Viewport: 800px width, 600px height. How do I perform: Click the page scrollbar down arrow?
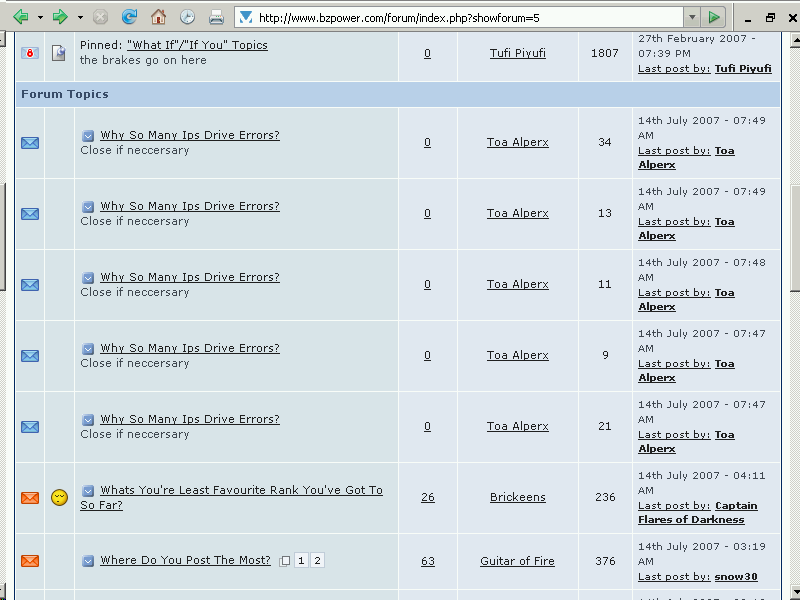[x=795, y=591]
